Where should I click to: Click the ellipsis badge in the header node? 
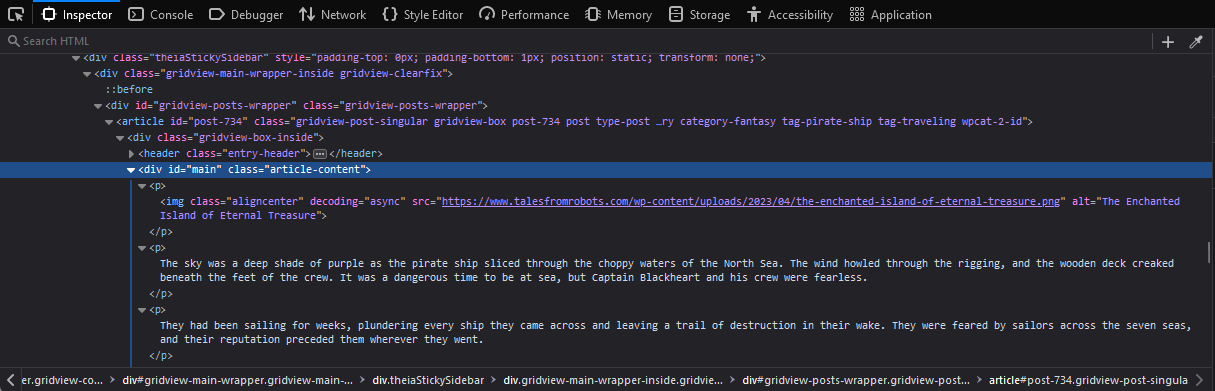point(320,154)
